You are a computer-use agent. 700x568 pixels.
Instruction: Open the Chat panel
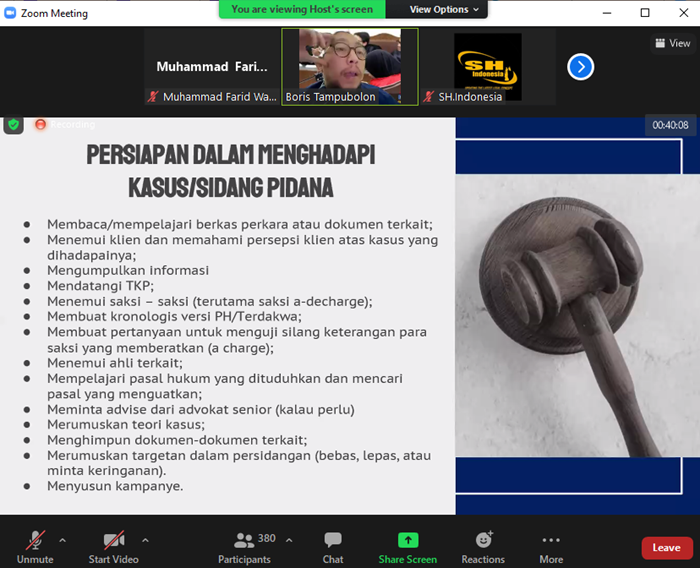tap(333, 547)
